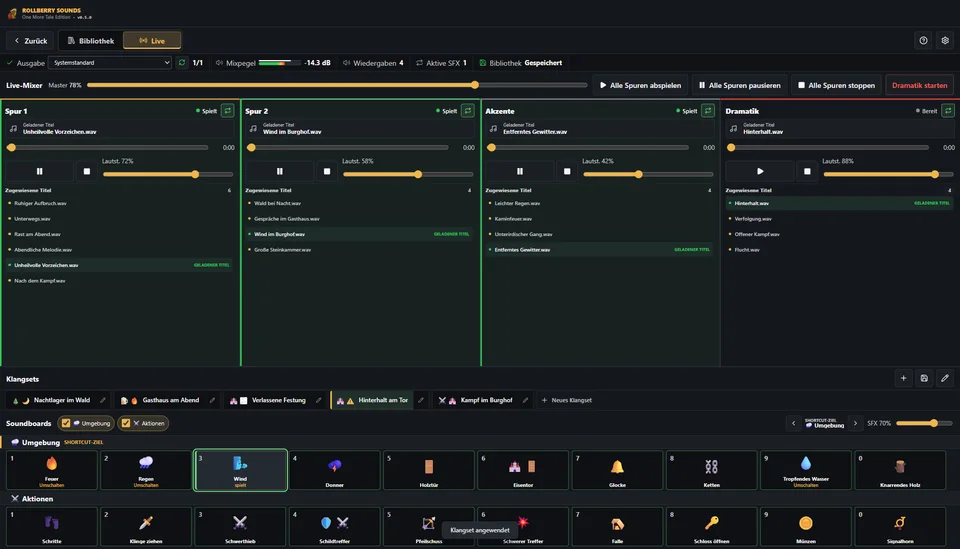Image resolution: width=960 pixels, height=549 pixels.
Task: Select the Kampf im Burghof klangset
Action: (476, 400)
